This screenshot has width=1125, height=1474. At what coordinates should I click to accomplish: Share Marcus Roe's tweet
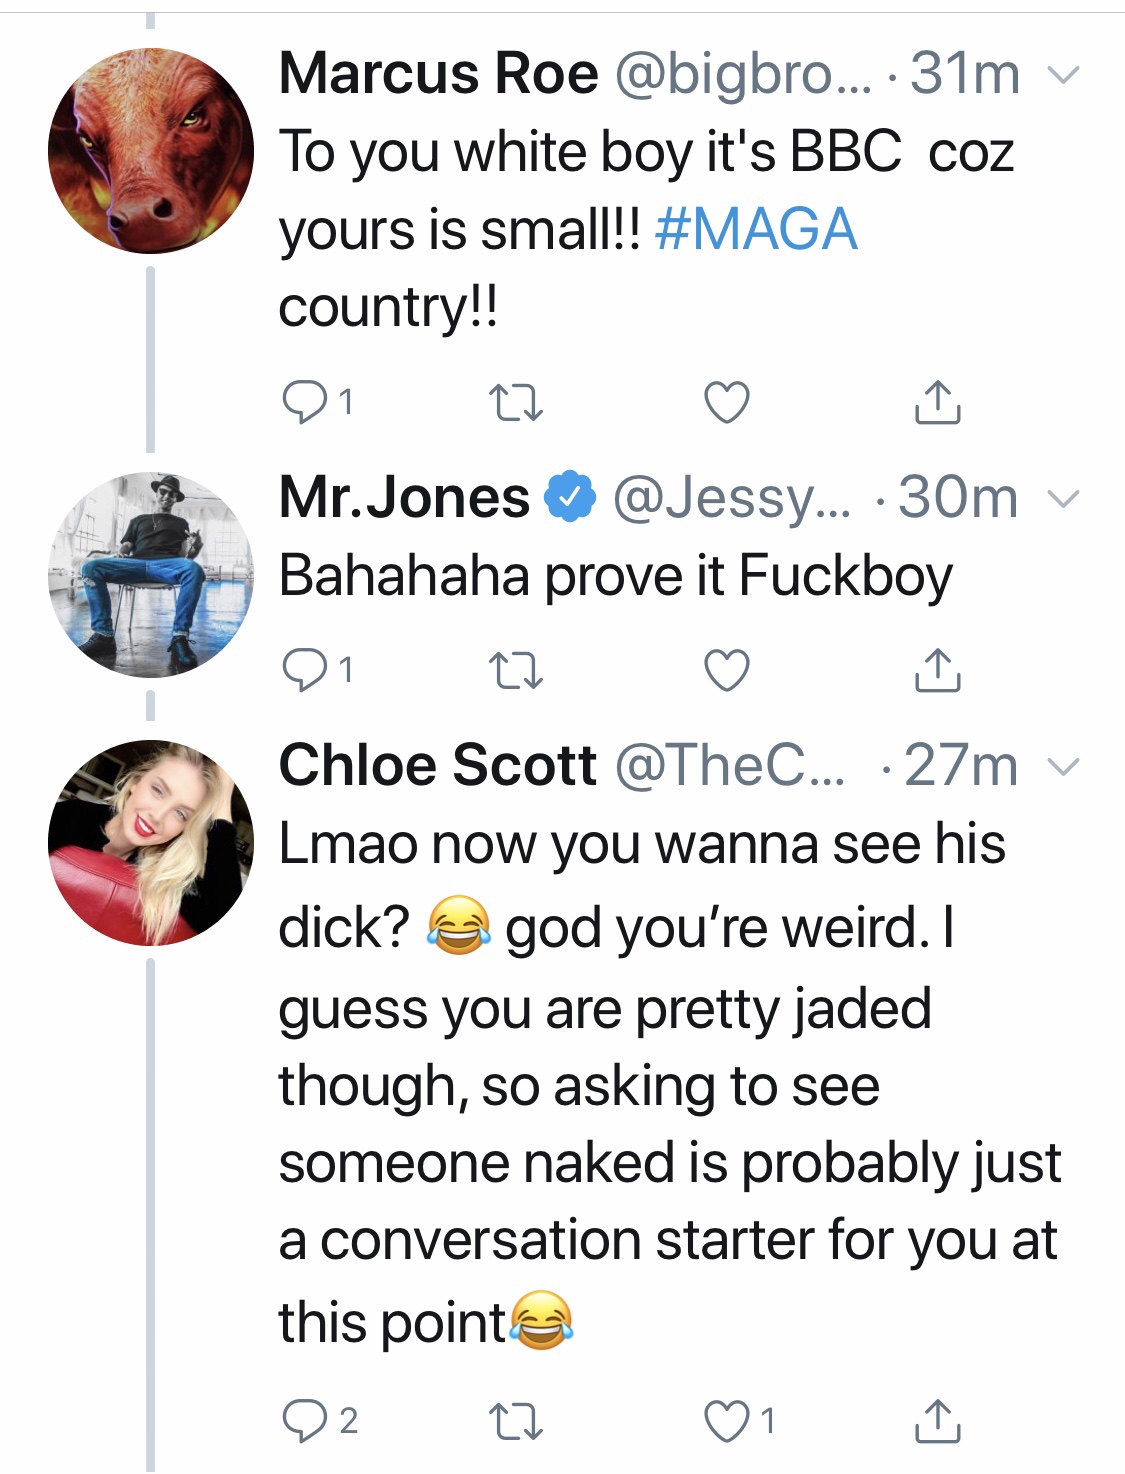pyautogui.click(x=938, y=402)
